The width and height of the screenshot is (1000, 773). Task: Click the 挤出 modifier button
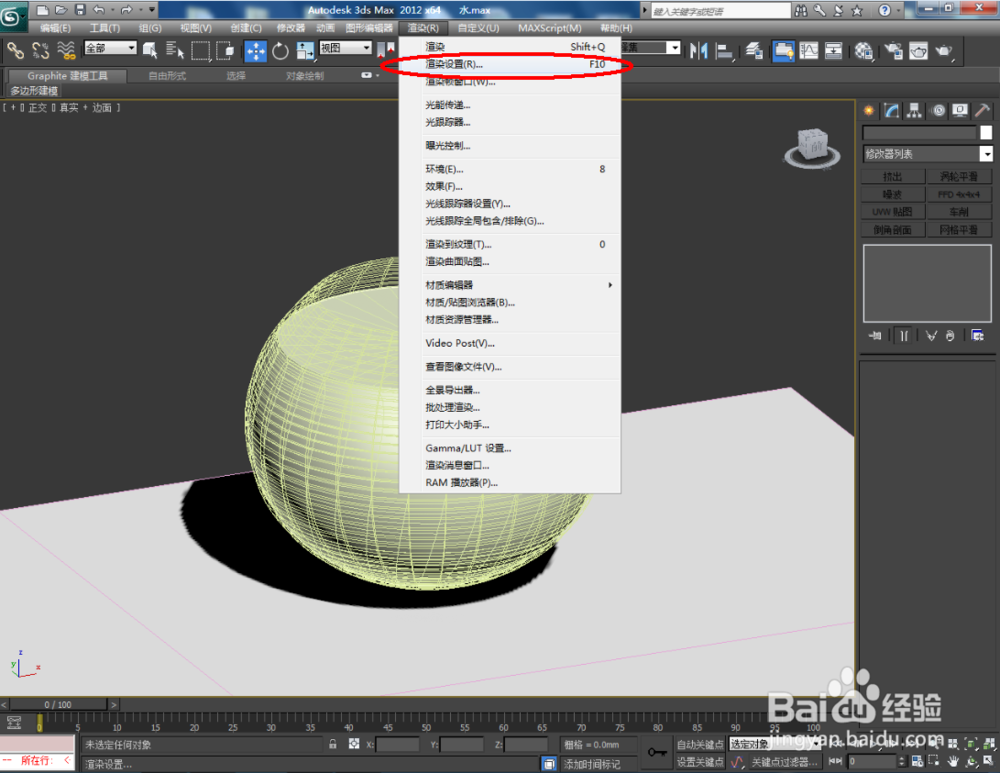tap(893, 177)
